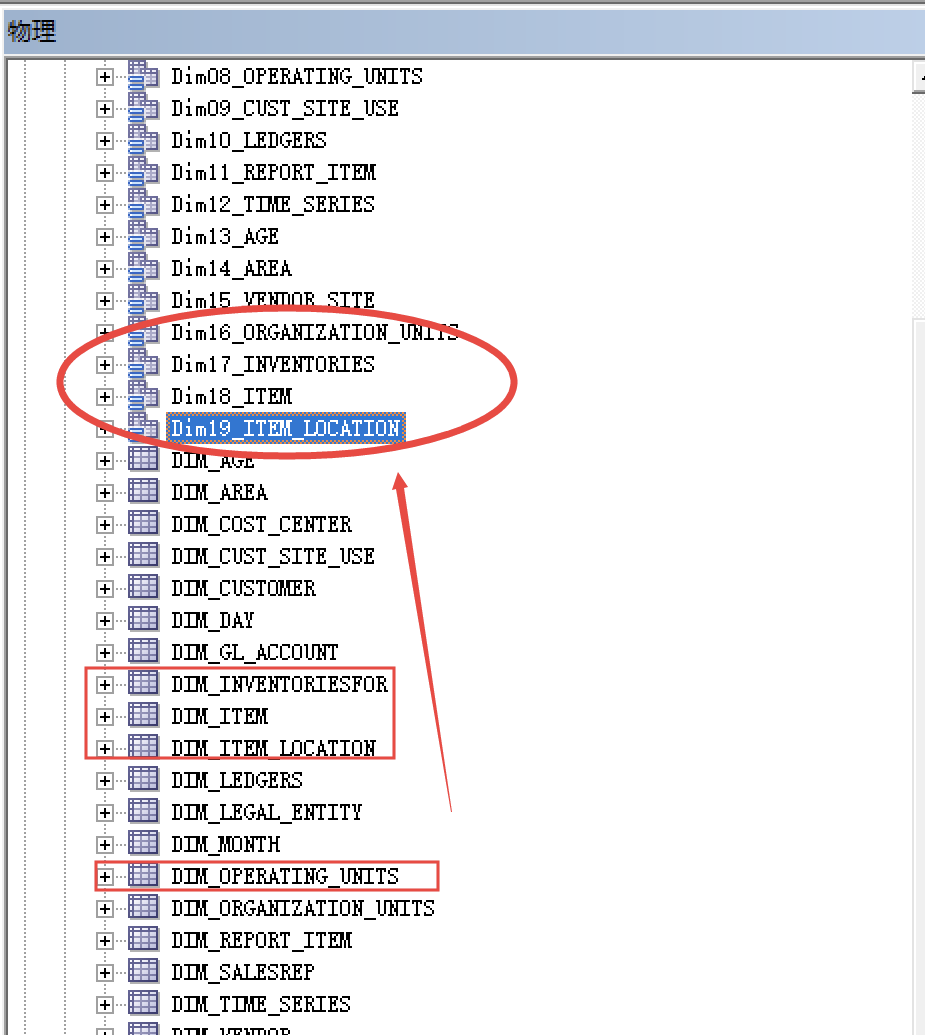Select DIM_ORGANIZATION_UNITS in the tree
The image size is (925, 1035).
pos(302,908)
